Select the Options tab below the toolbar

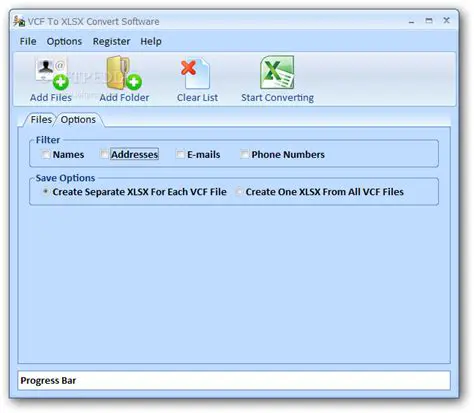[x=78, y=120]
